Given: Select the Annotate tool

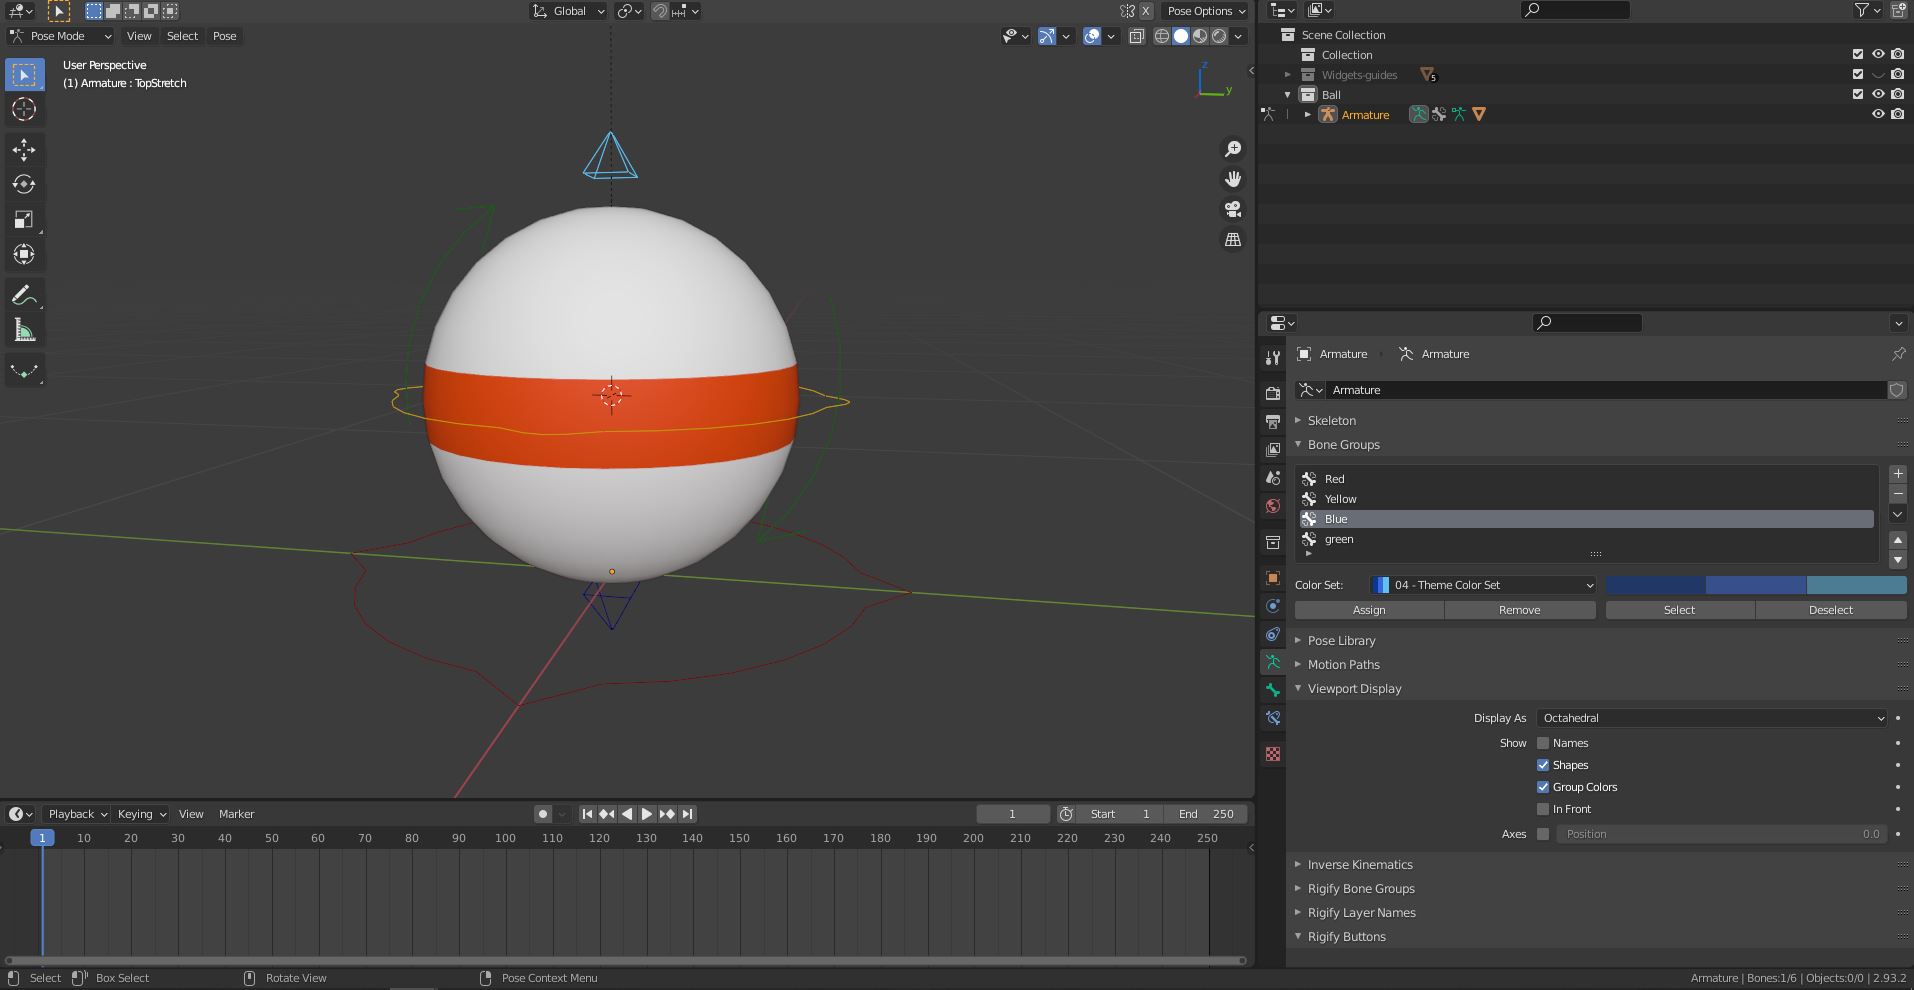Looking at the screenshot, I should coord(24,294).
